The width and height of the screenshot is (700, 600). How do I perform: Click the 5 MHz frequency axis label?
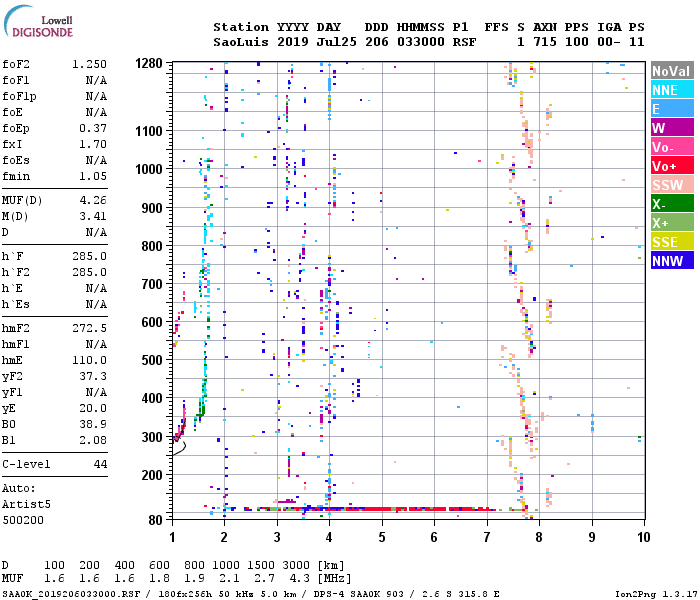click(x=382, y=537)
